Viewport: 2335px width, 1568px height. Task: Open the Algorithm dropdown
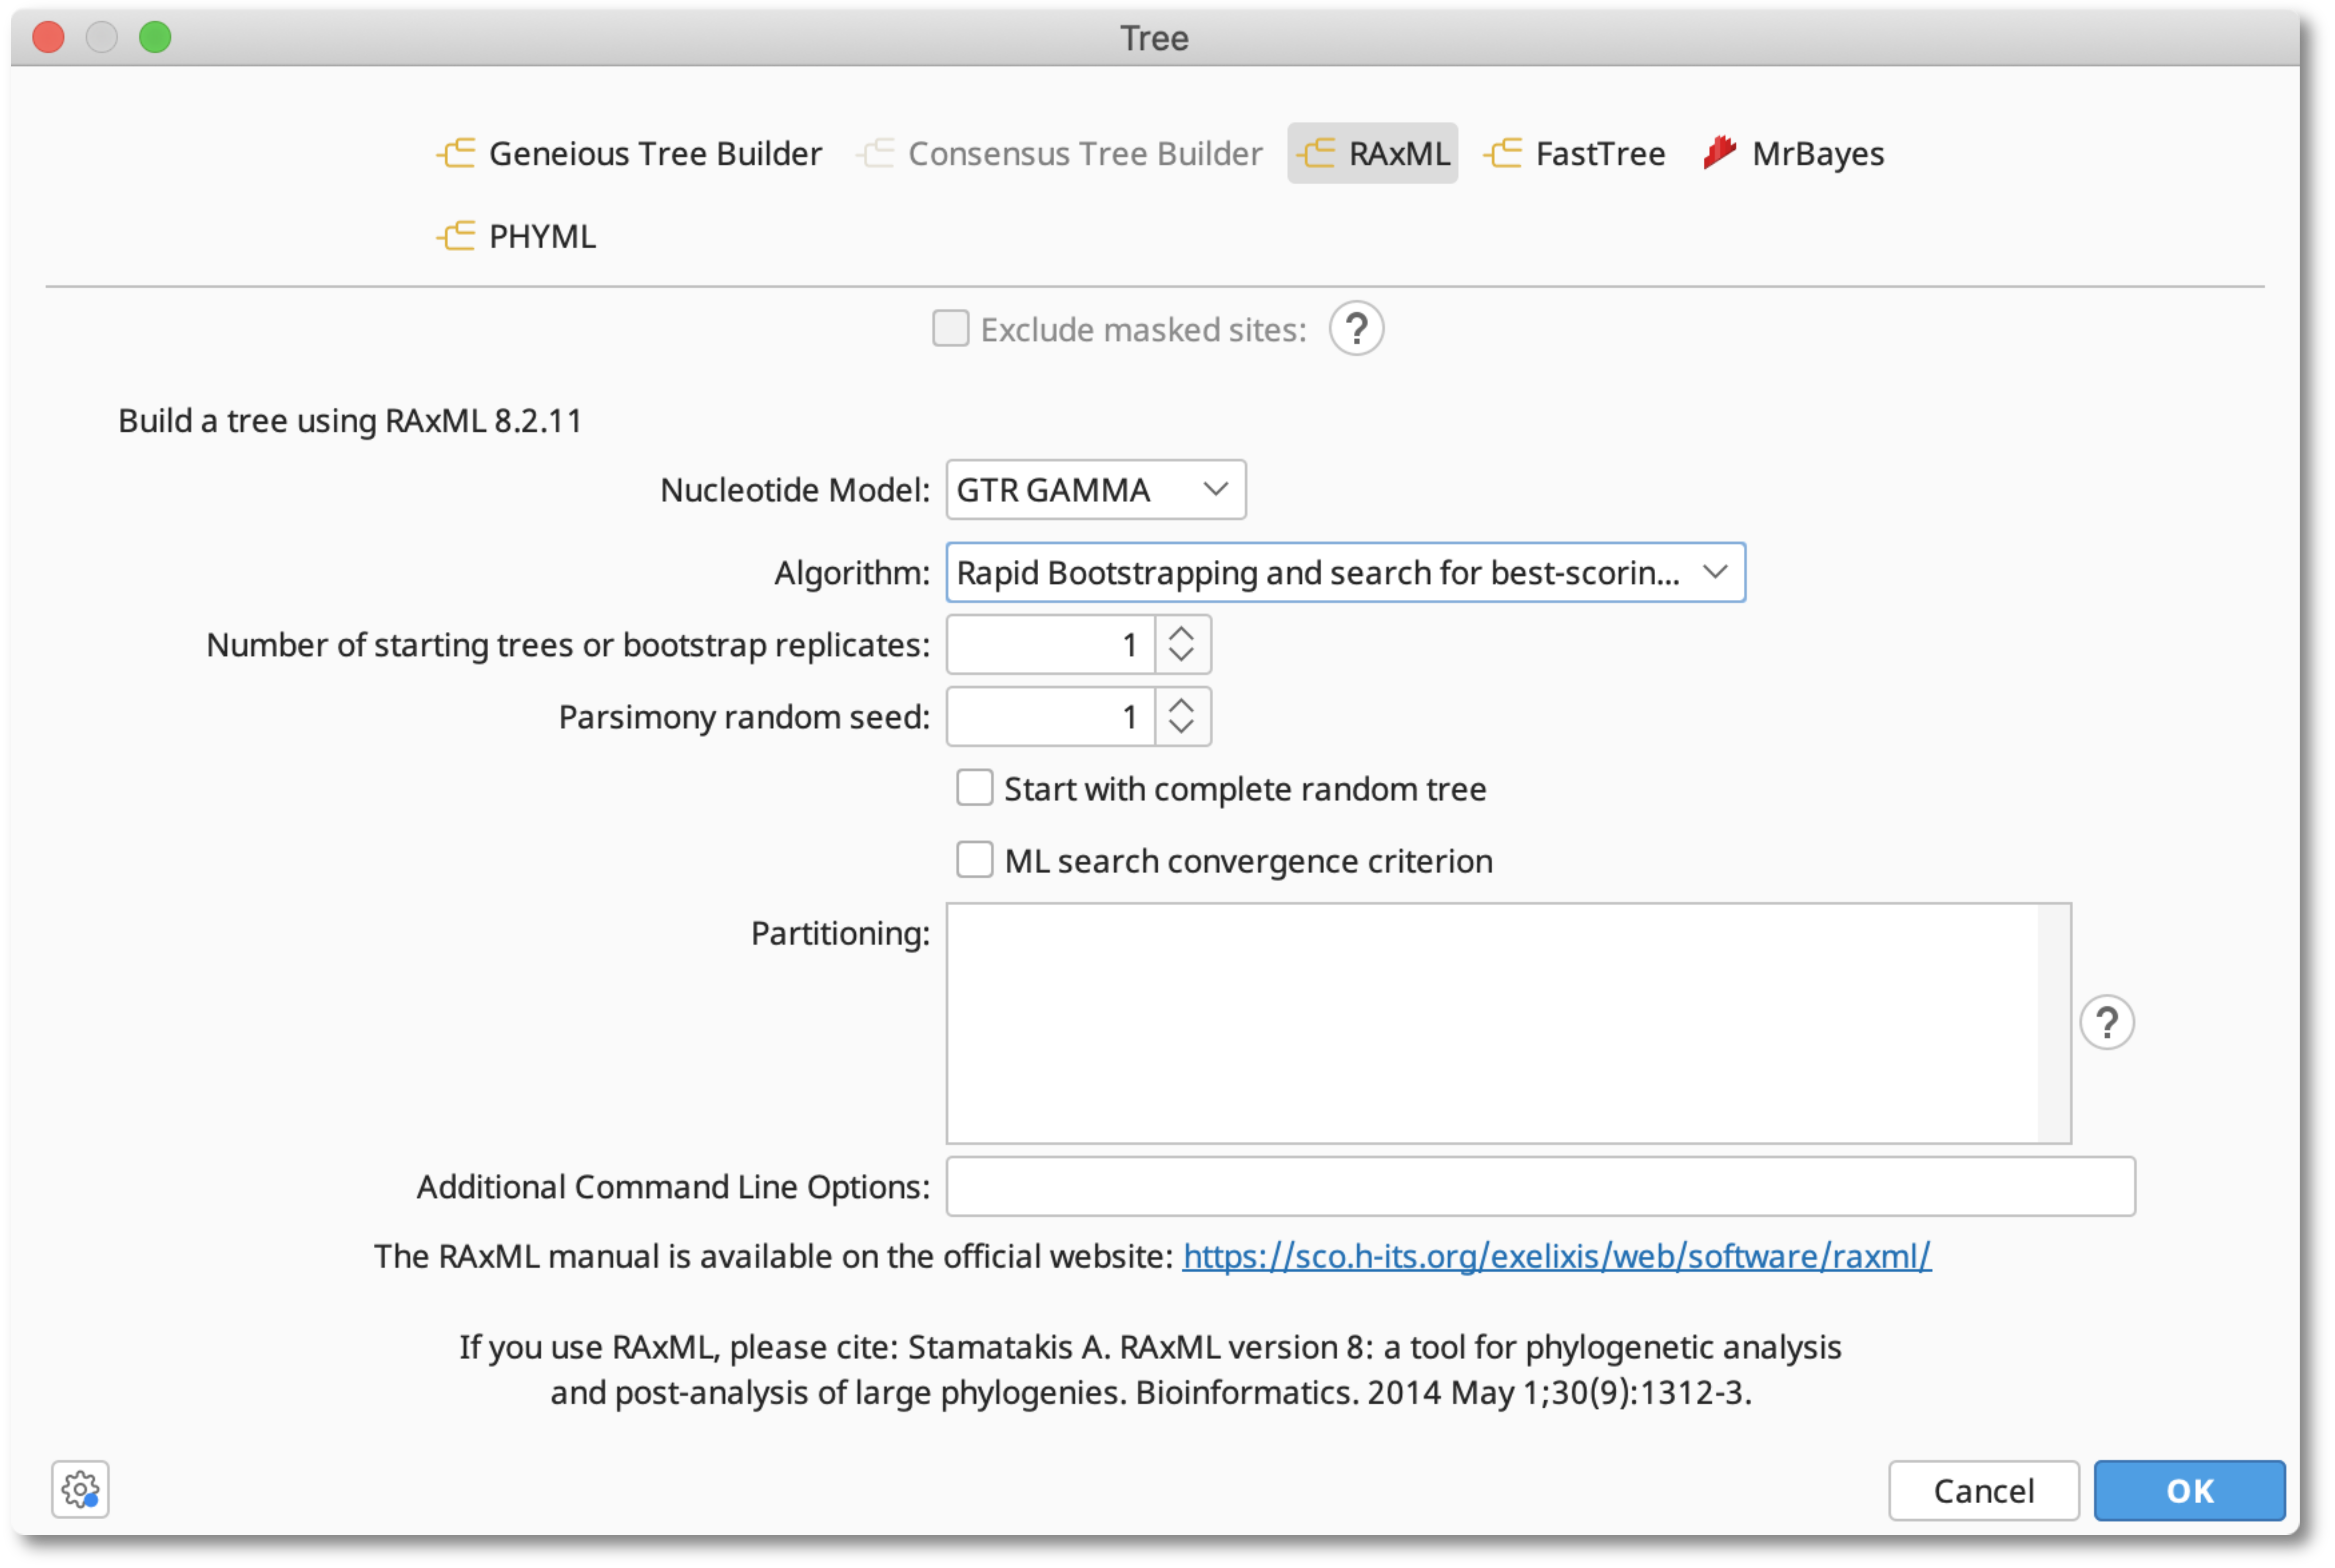1346,573
